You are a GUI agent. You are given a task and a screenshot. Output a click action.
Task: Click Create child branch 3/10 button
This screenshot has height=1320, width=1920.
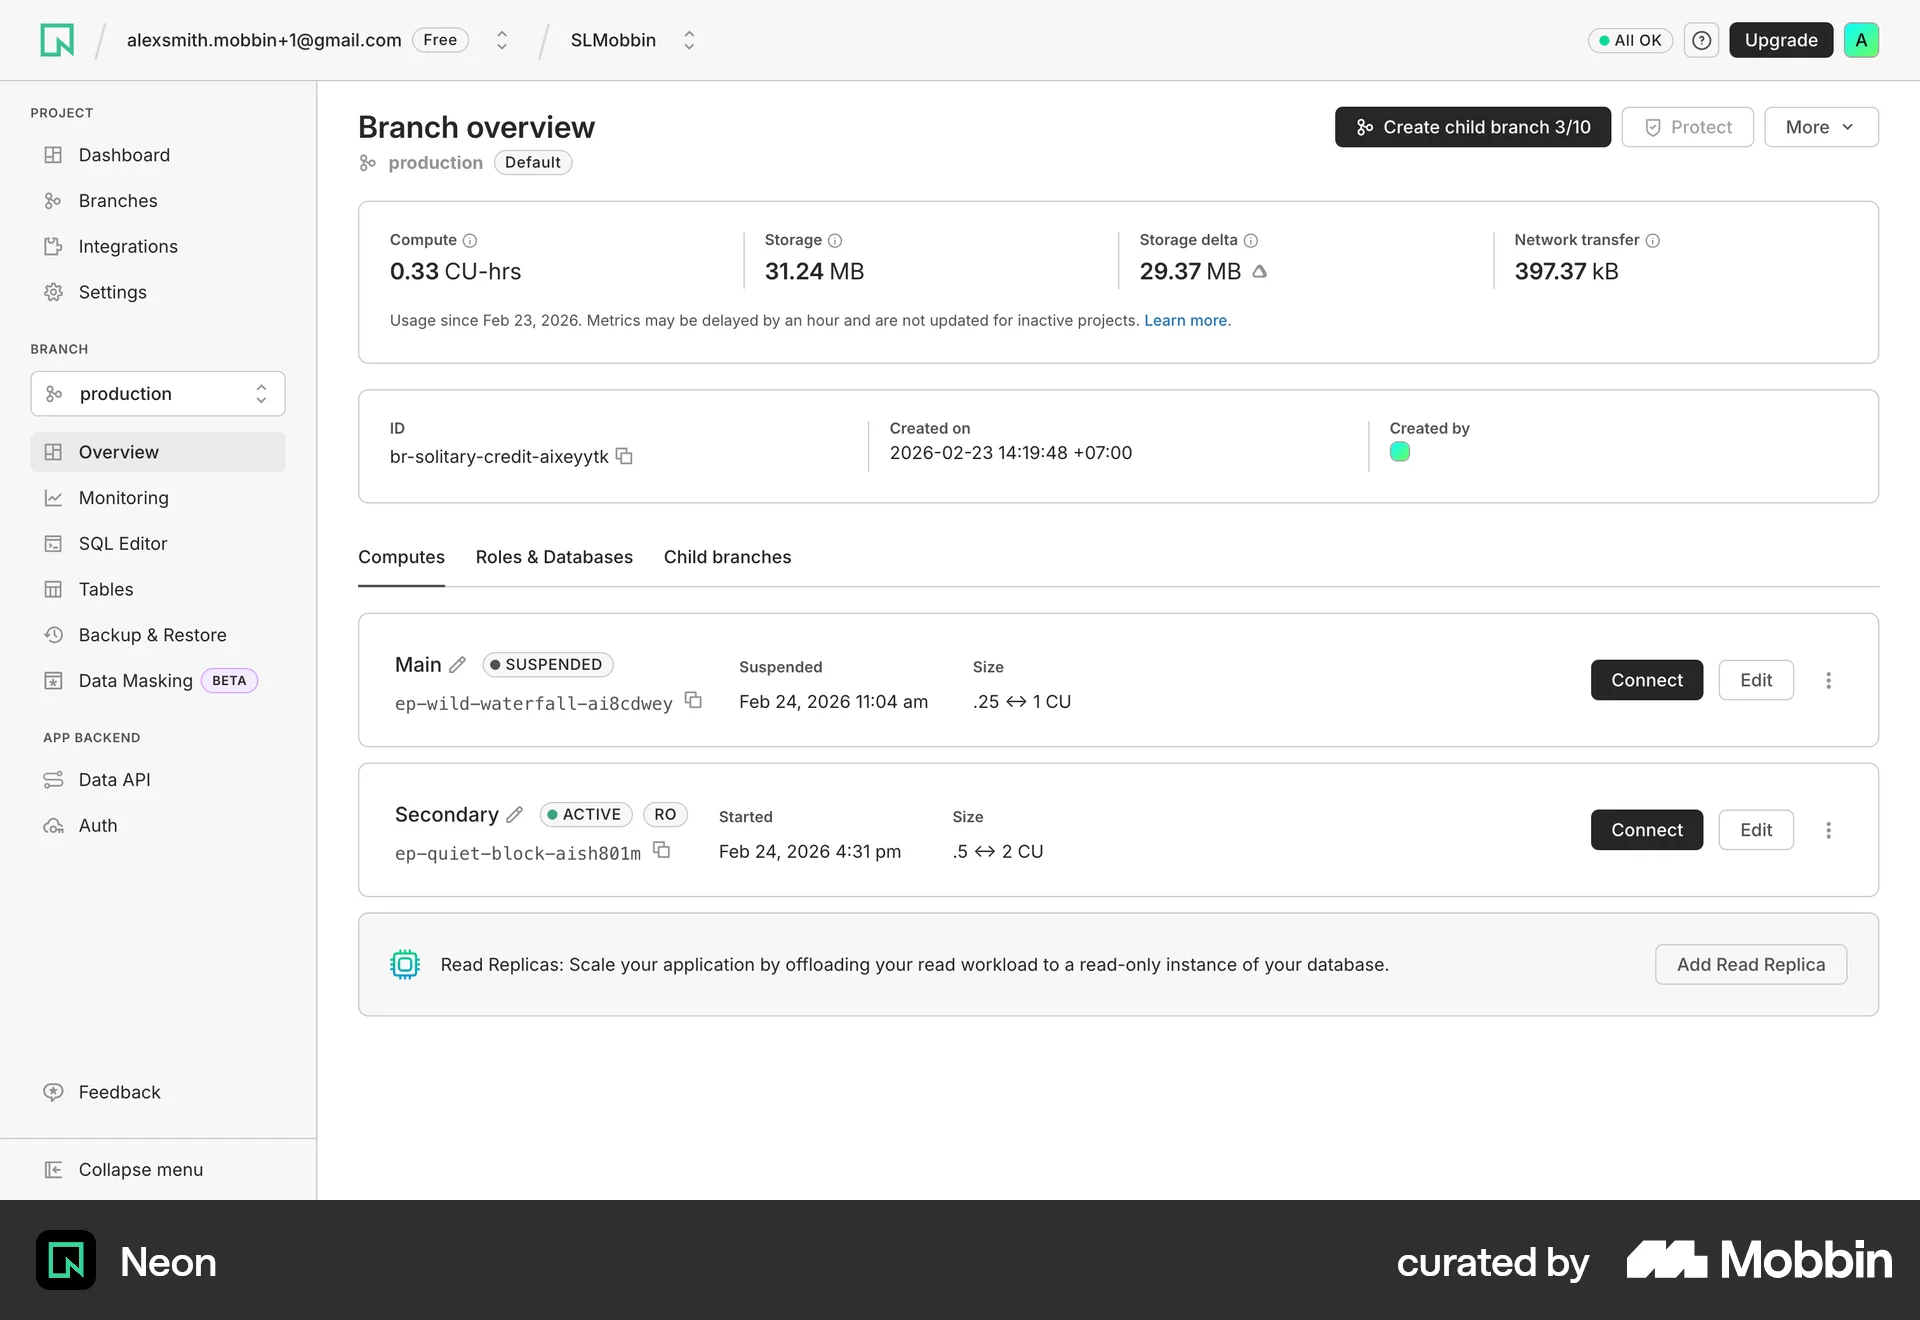1472,127
